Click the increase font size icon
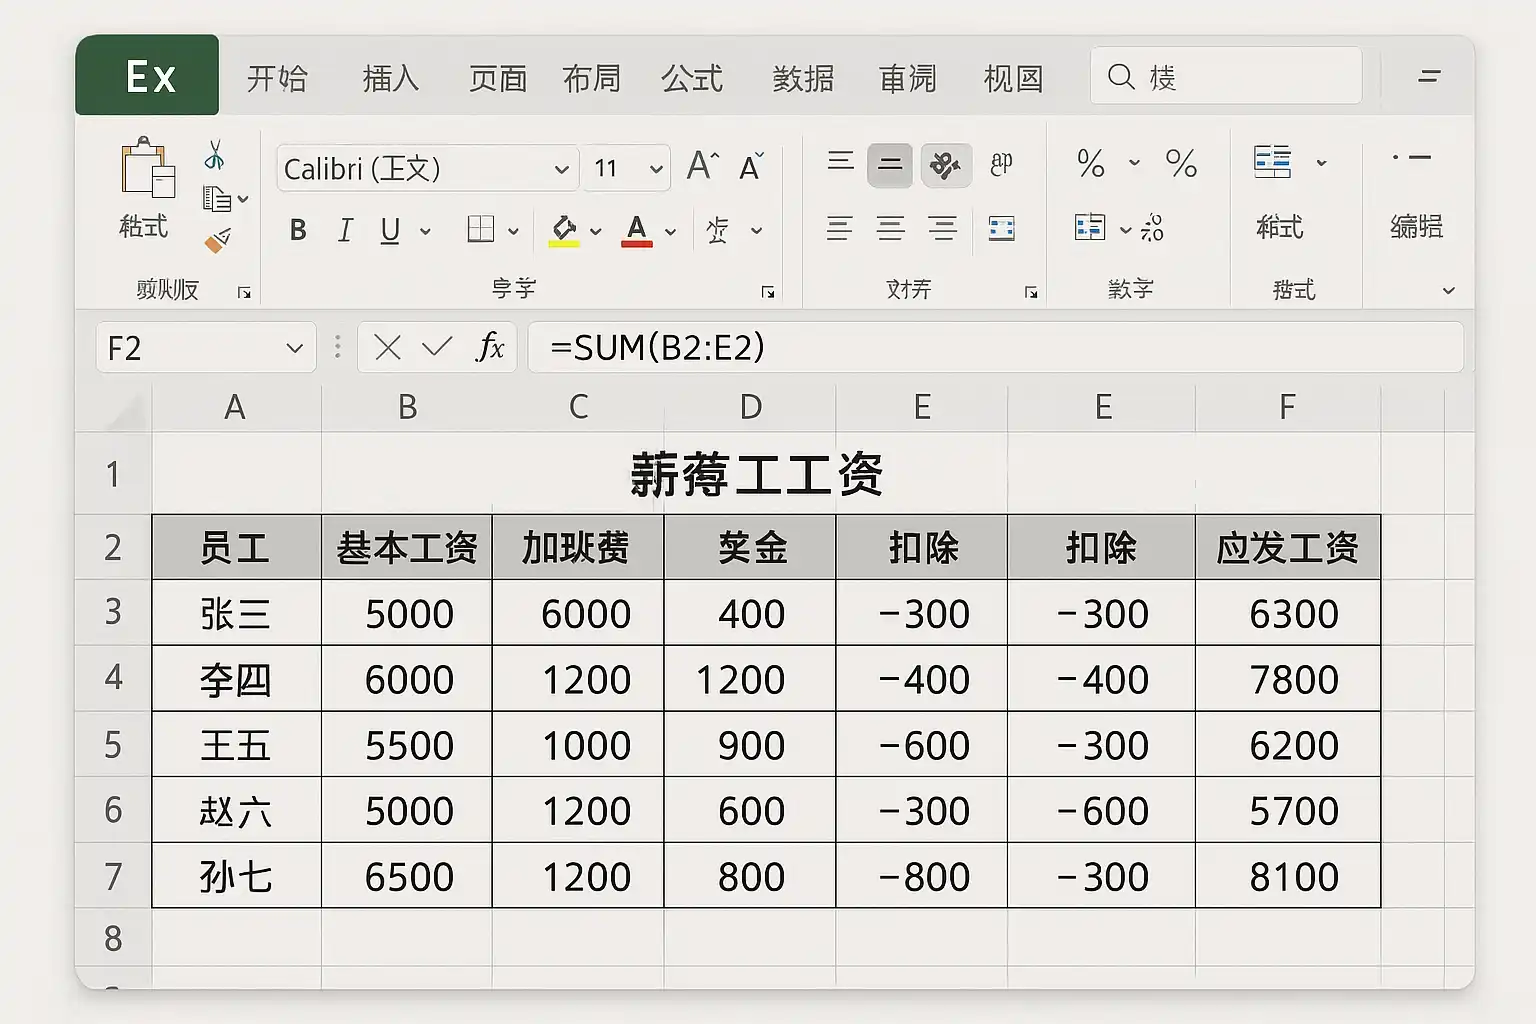Screen dimensions: 1536x1024 pyautogui.click(x=702, y=166)
